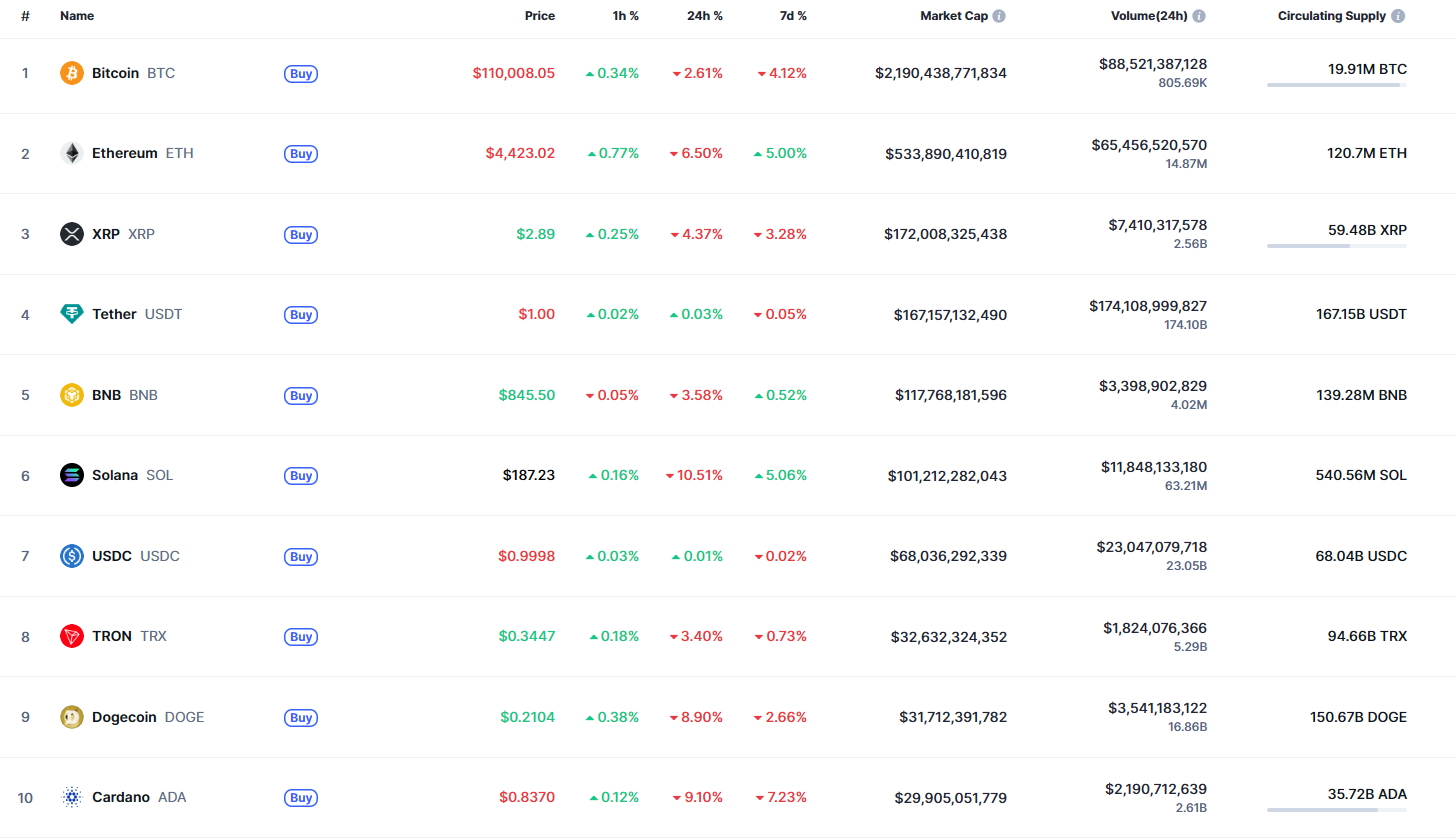Sort by the Market Cap column header

pos(954,16)
